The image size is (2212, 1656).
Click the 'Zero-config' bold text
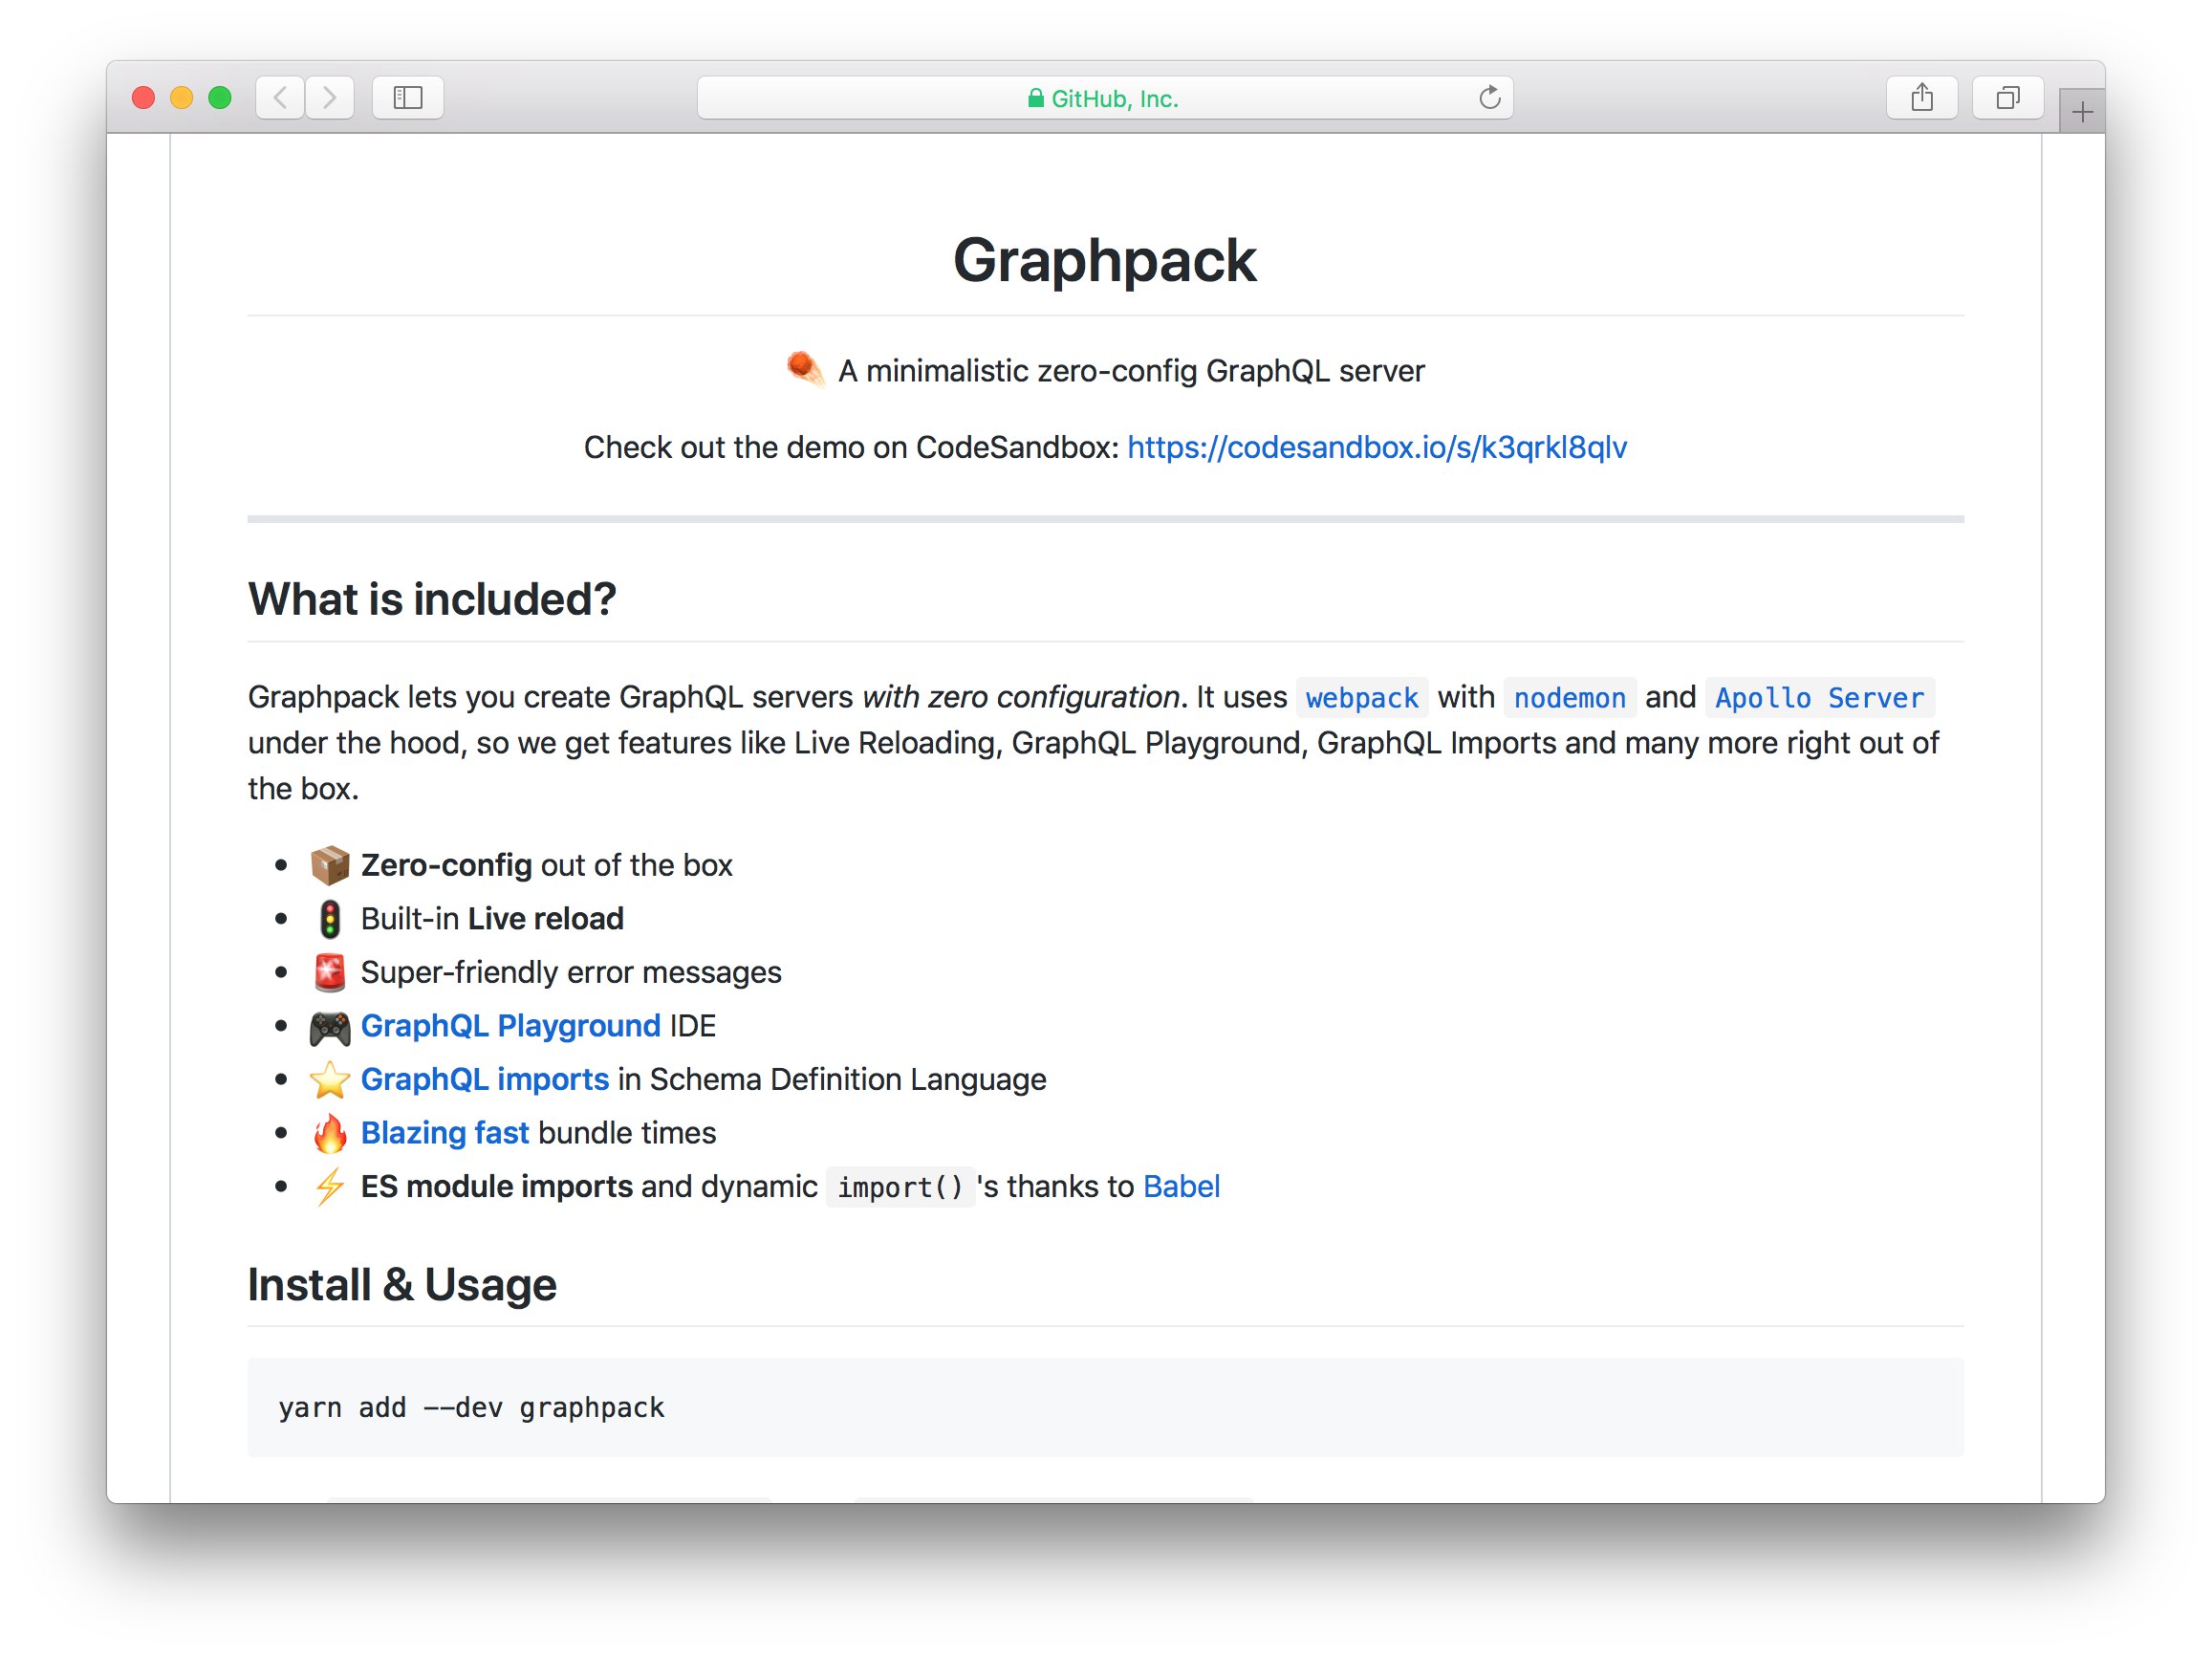(x=446, y=865)
